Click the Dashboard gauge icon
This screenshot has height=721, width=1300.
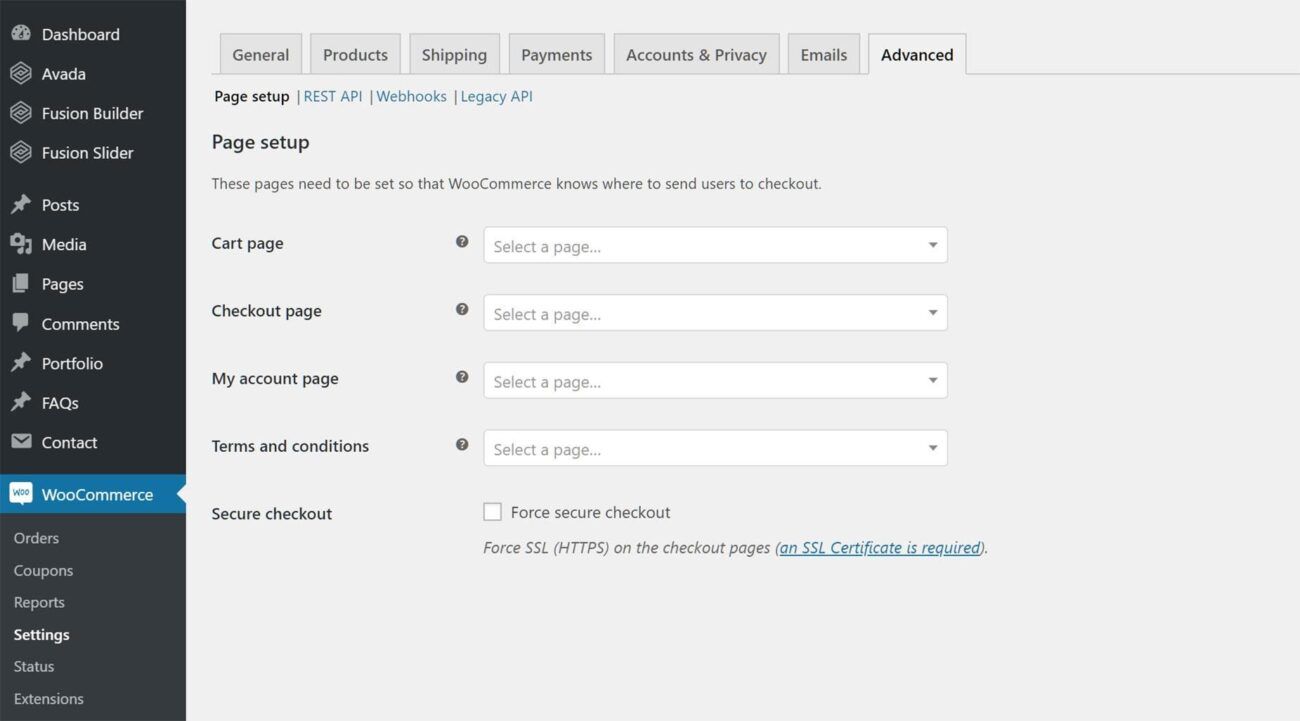click(21, 33)
